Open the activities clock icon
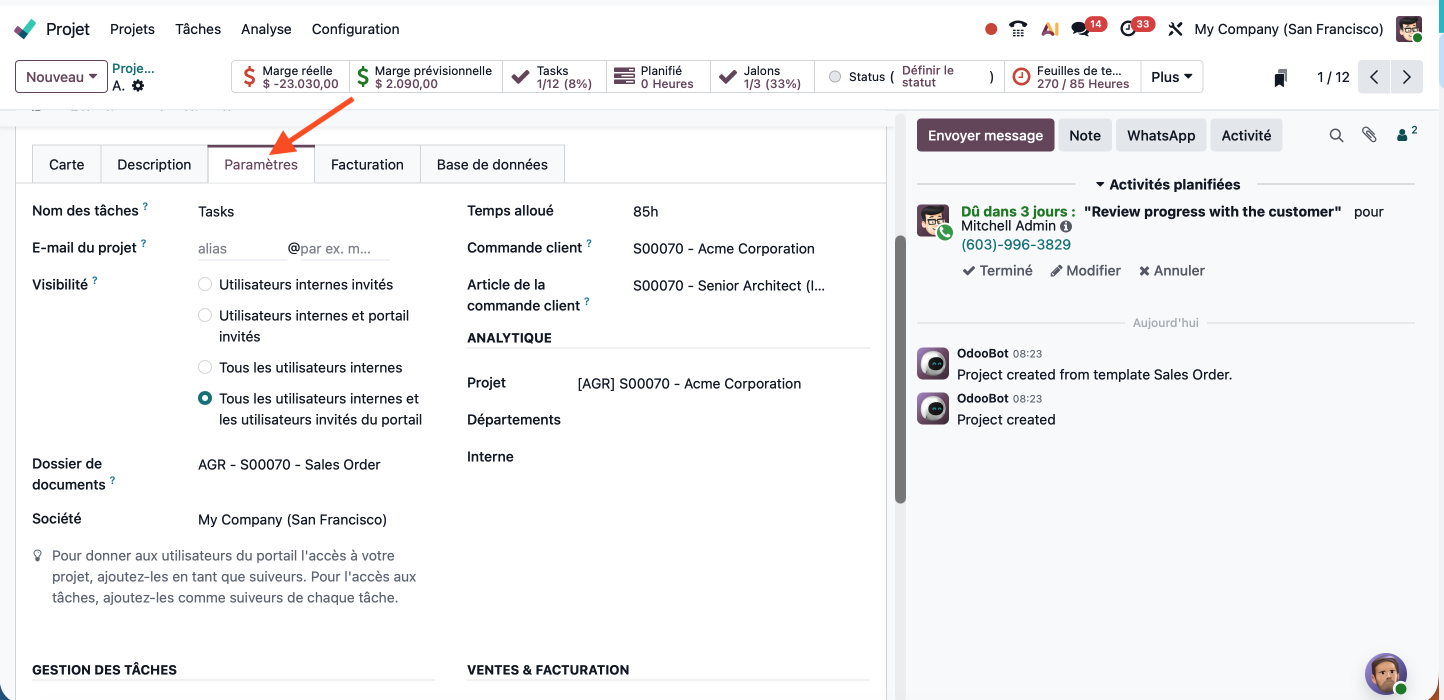The height and width of the screenshot is (700, 1444). (x=1129, y=29)
